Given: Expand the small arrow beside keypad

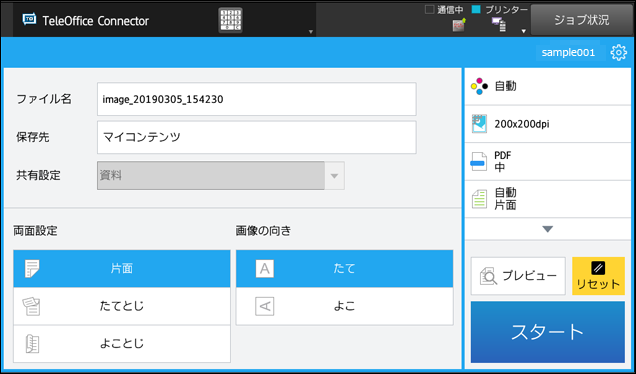Looking at the screenshot, I should click(x=311, y=32).
